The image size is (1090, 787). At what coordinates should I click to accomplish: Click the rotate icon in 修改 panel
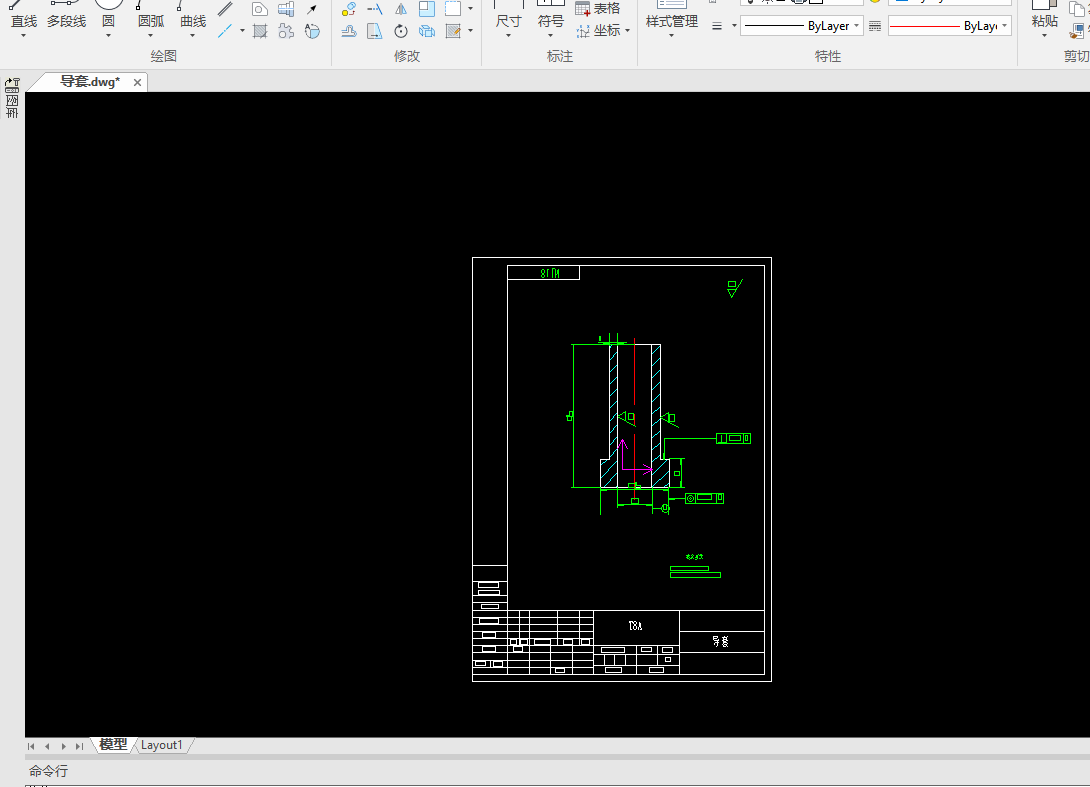(x=400, y=31)
